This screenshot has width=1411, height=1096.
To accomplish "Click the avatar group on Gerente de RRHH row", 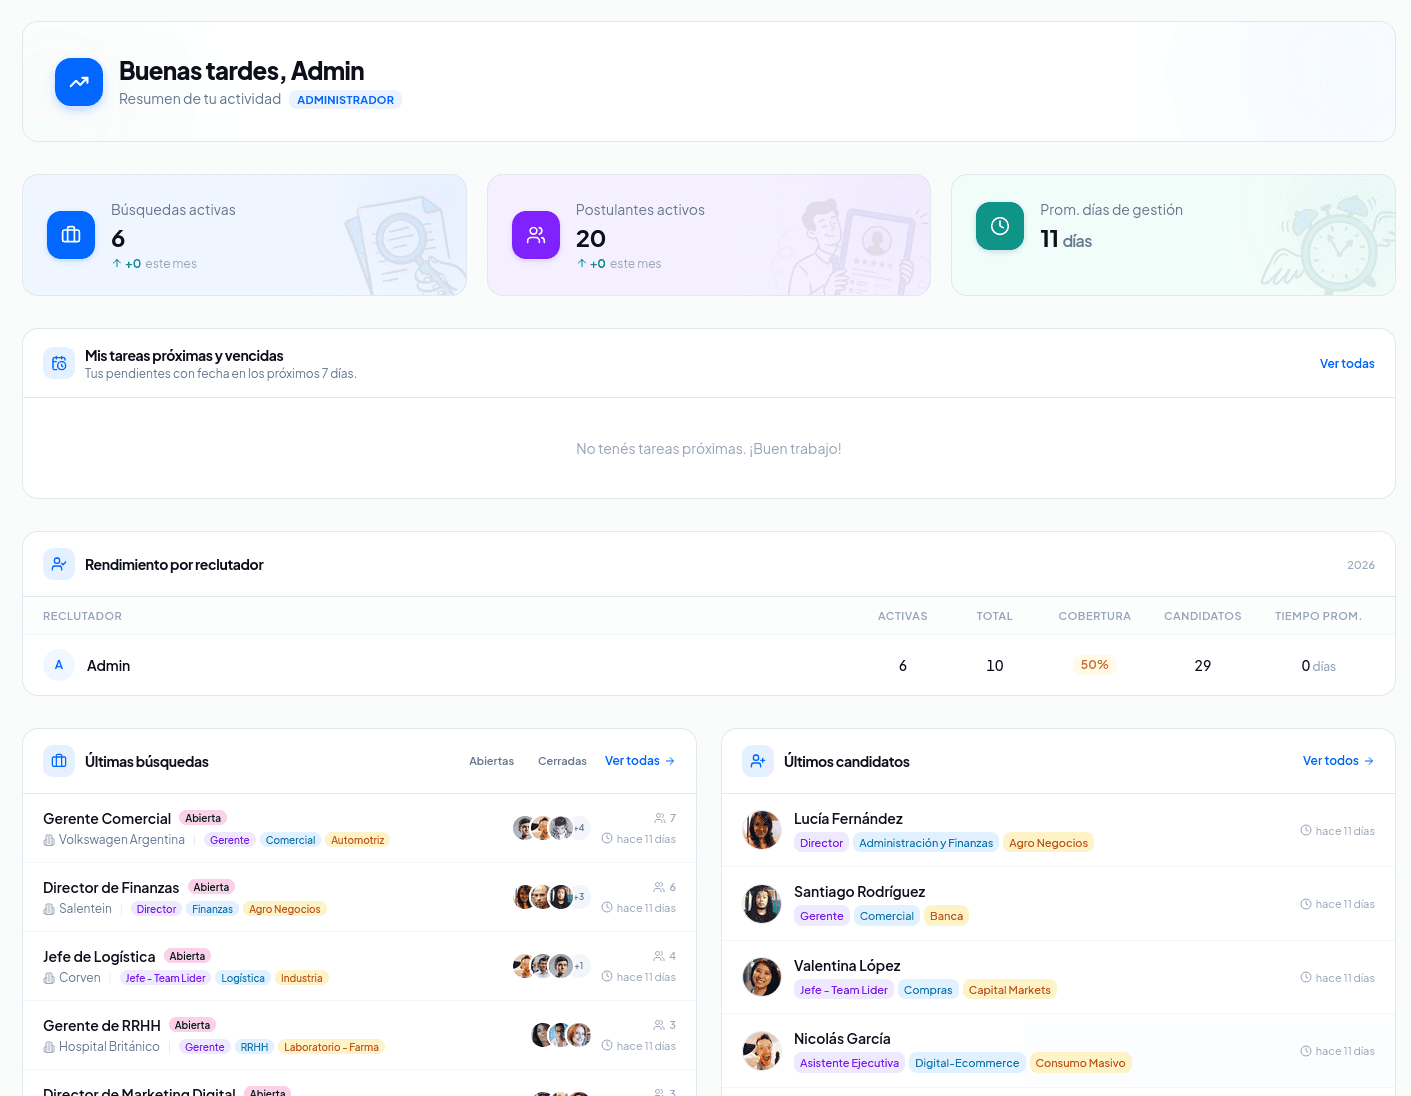I will (x=561, y=1035).
